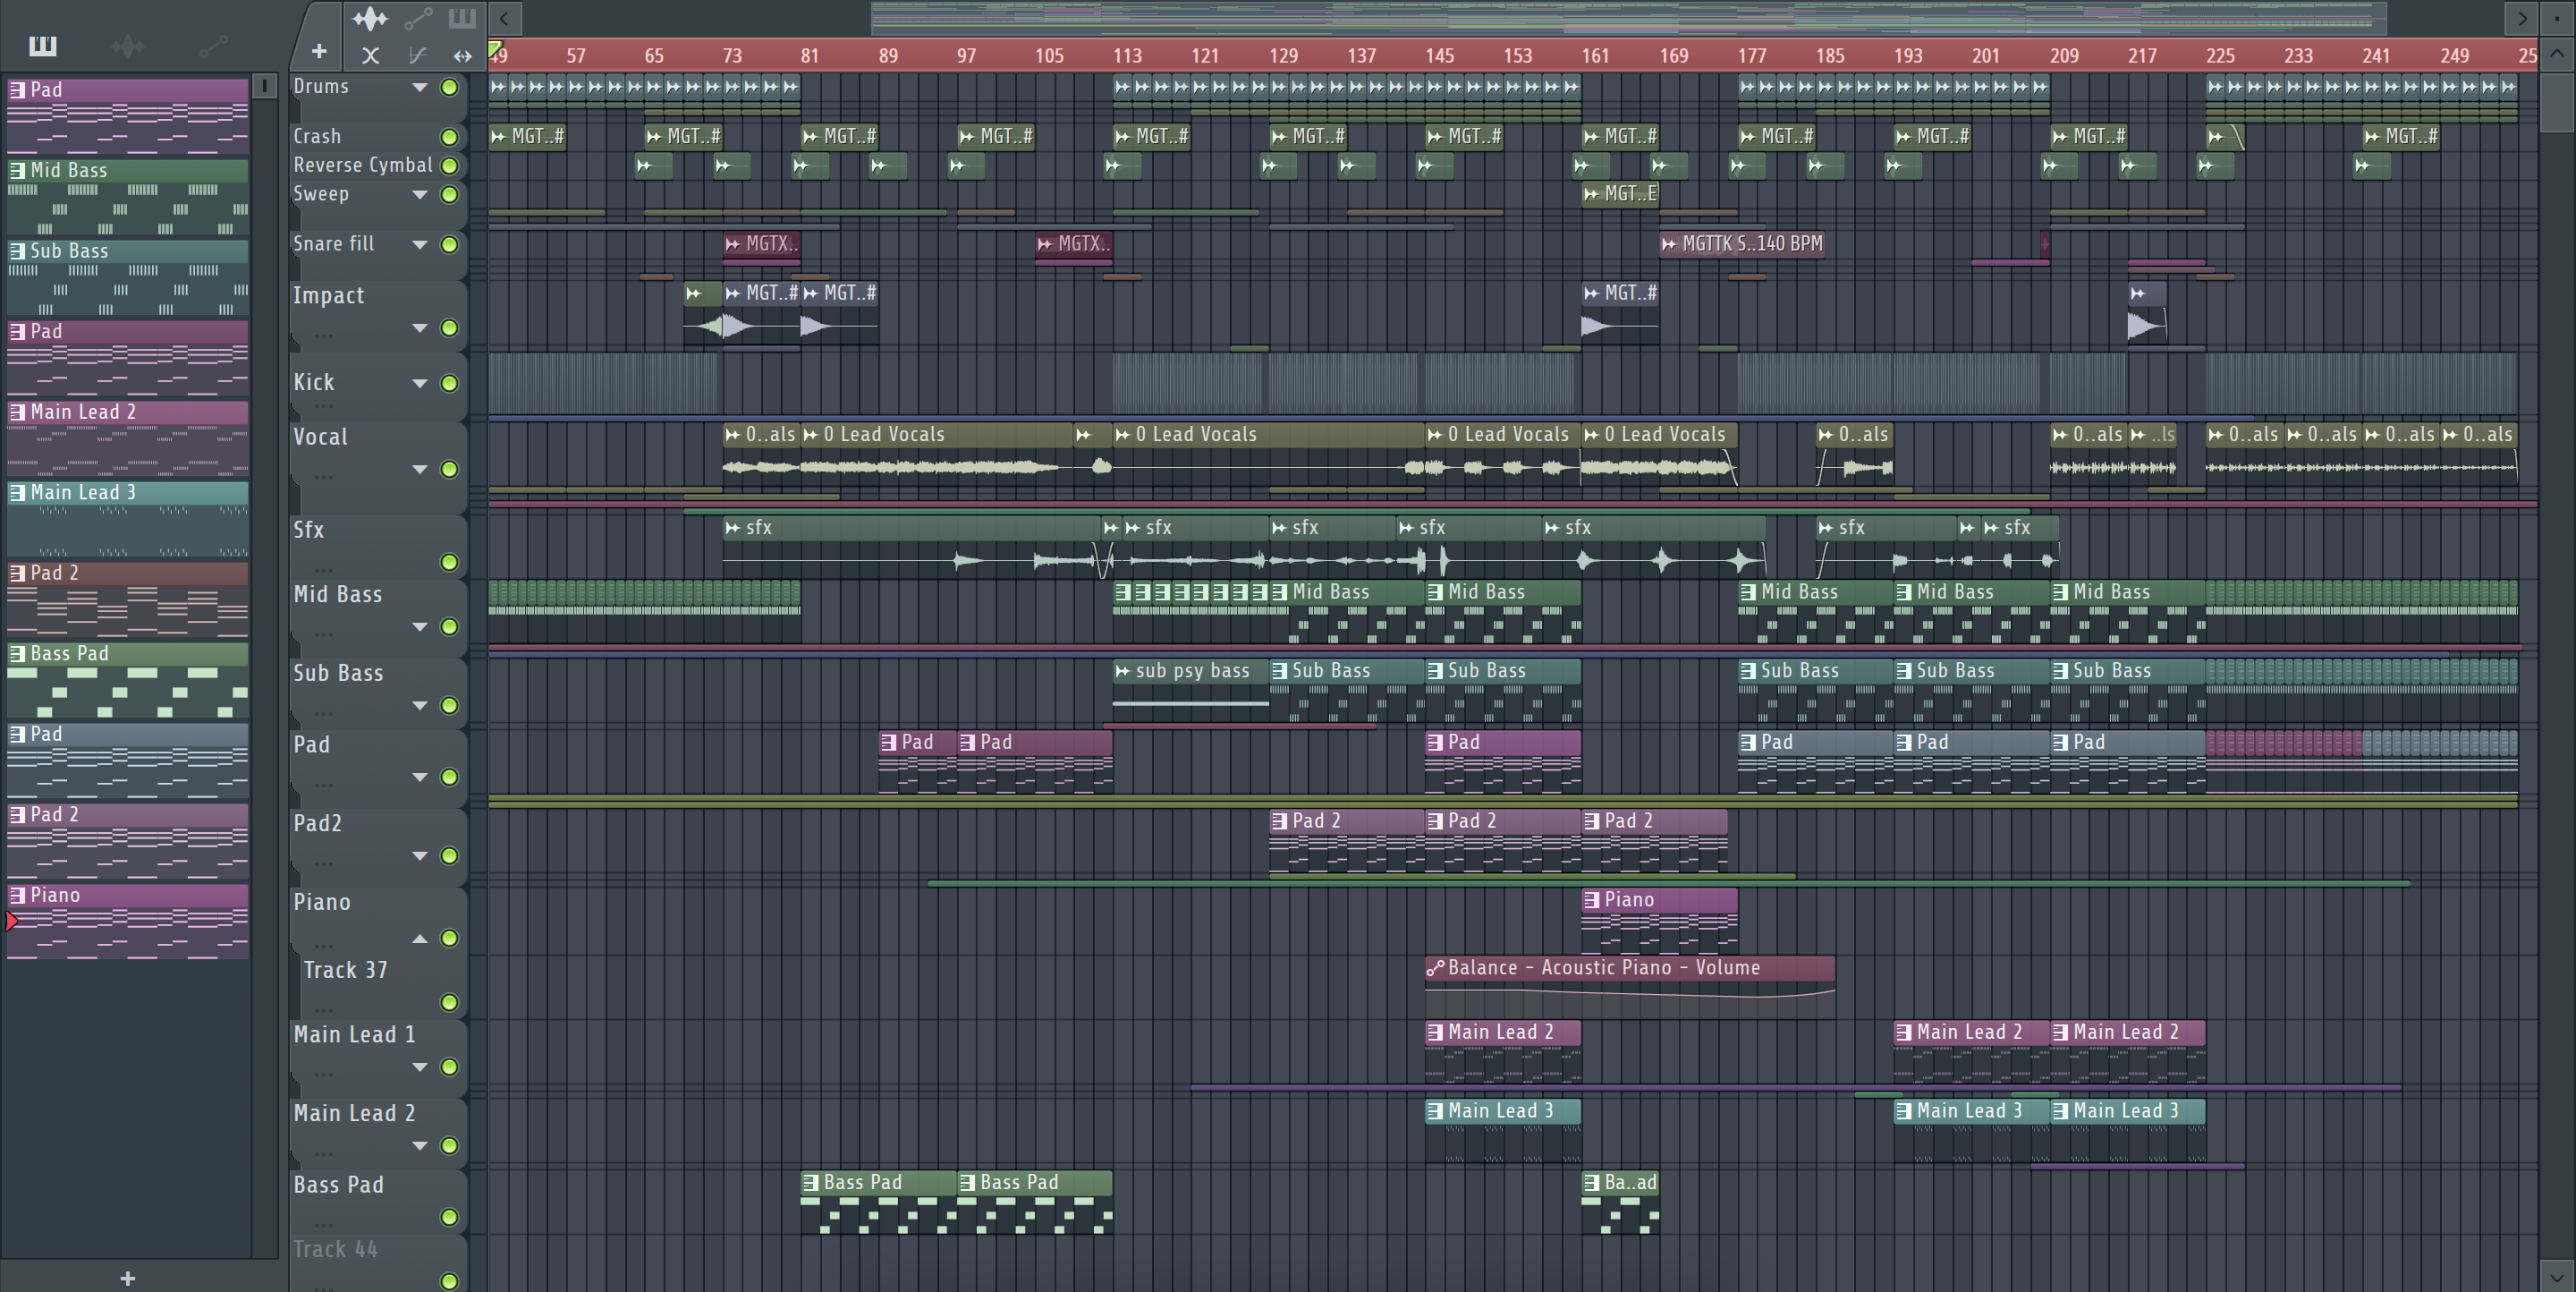This screenshot has height=1292, width=2576.
Task: Collapse the Snare fill track group arrow
Action: pyautogui.click(x=420, y=245)
